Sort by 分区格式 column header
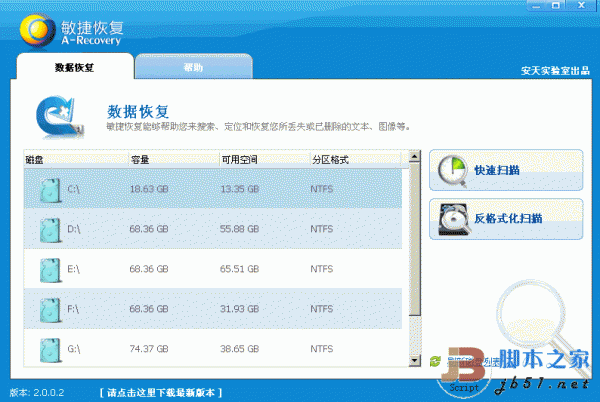This screenshot has width=600, height=402. (355, 159)
